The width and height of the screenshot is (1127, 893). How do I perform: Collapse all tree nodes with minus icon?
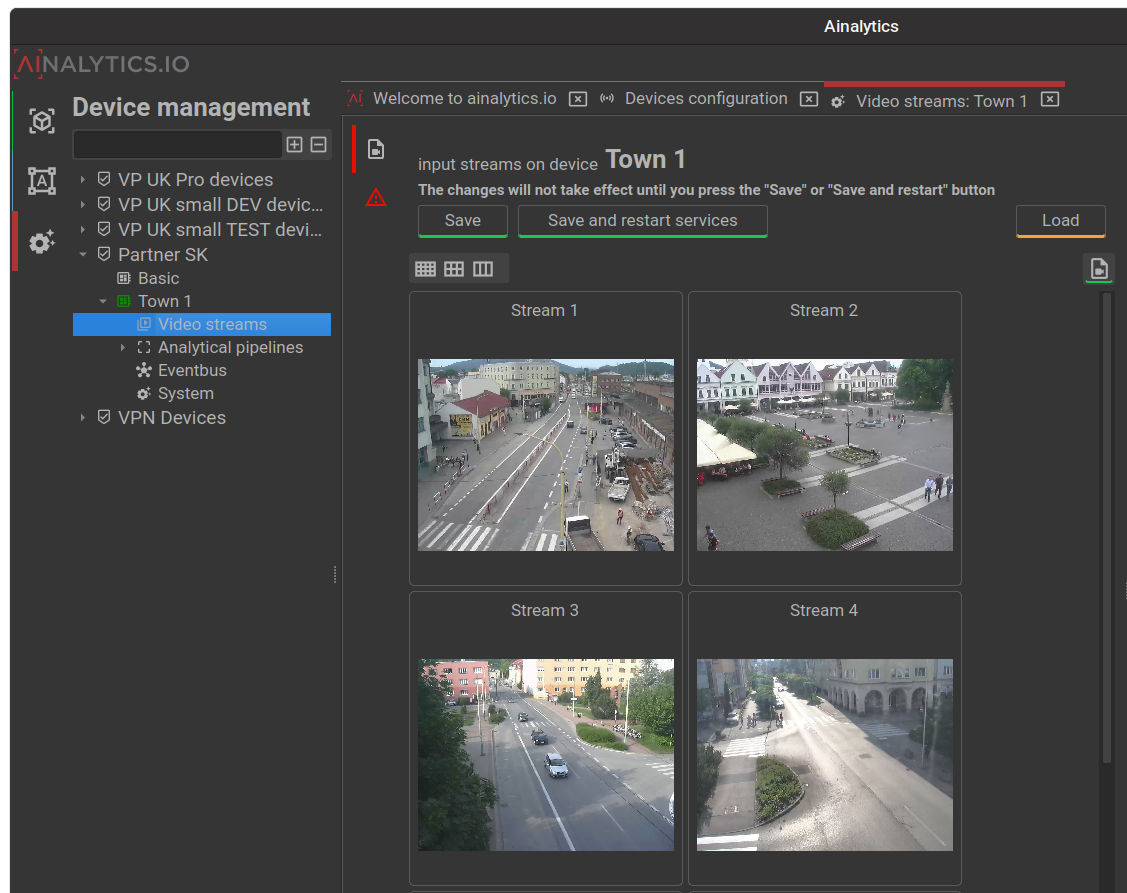tap(318, 145)
